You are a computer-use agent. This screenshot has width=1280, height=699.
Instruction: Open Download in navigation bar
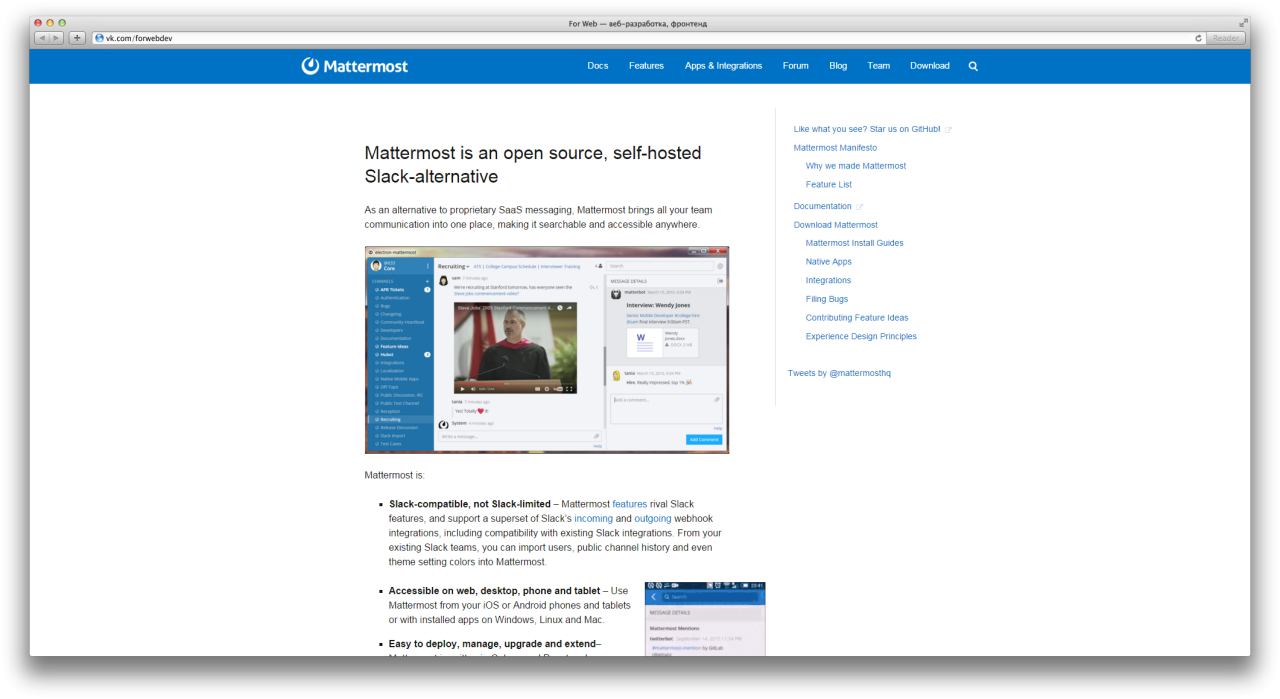[x=930, y=66]
